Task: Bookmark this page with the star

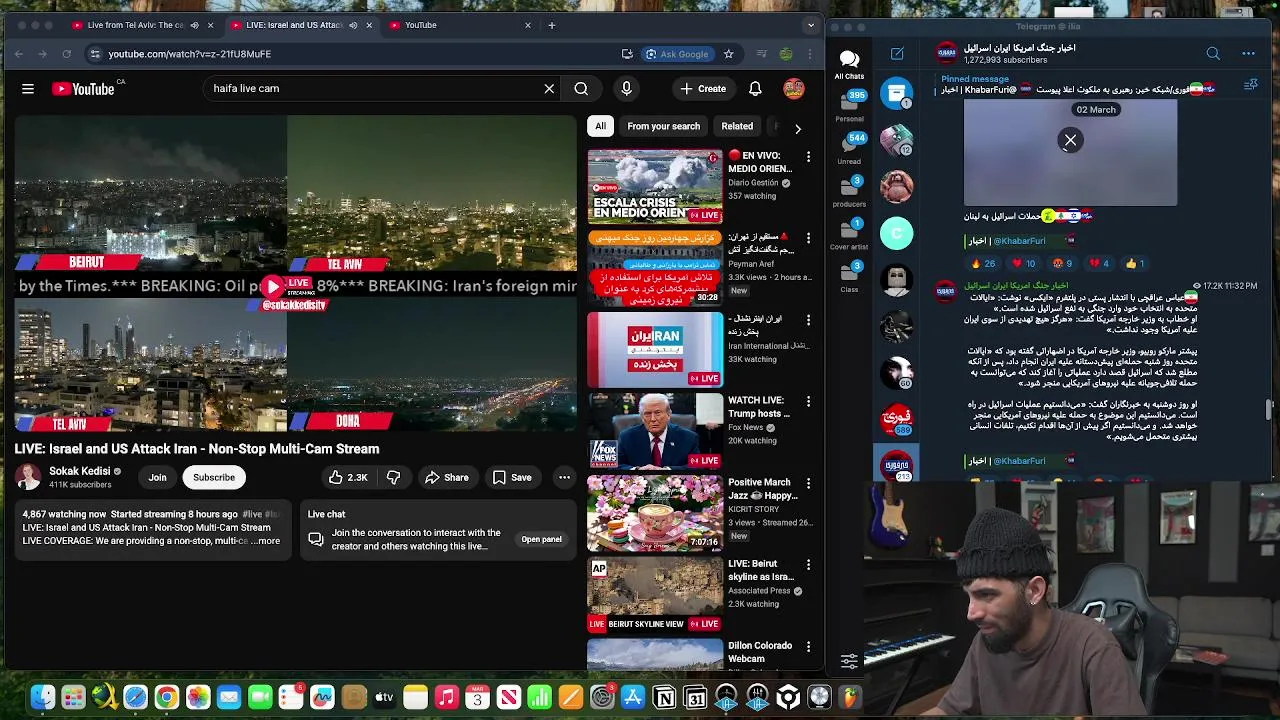Action: [x=728, y=54]
